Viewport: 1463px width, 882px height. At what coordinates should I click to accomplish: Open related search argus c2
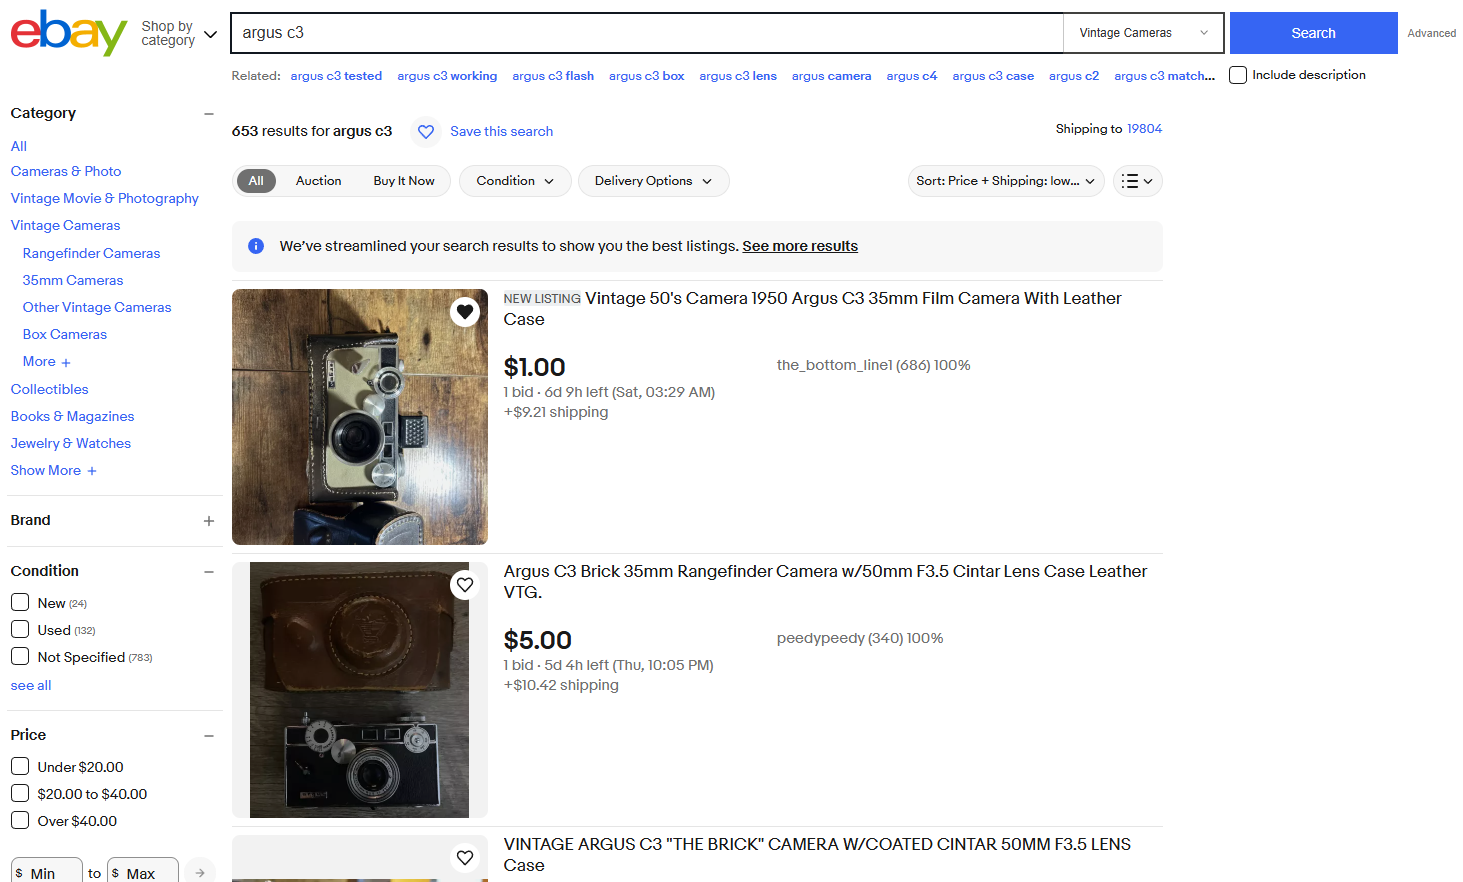(1074, 76)
